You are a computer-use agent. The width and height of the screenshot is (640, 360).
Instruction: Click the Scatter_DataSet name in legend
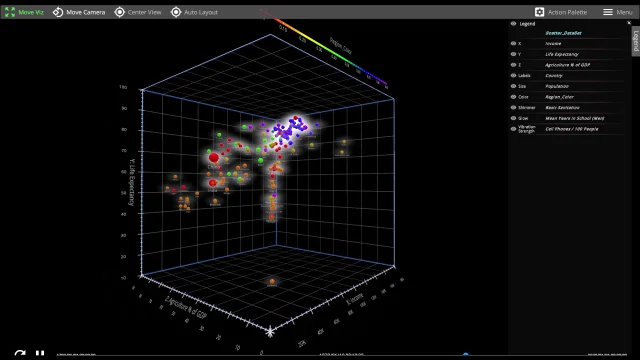click(x=563, y=33)
